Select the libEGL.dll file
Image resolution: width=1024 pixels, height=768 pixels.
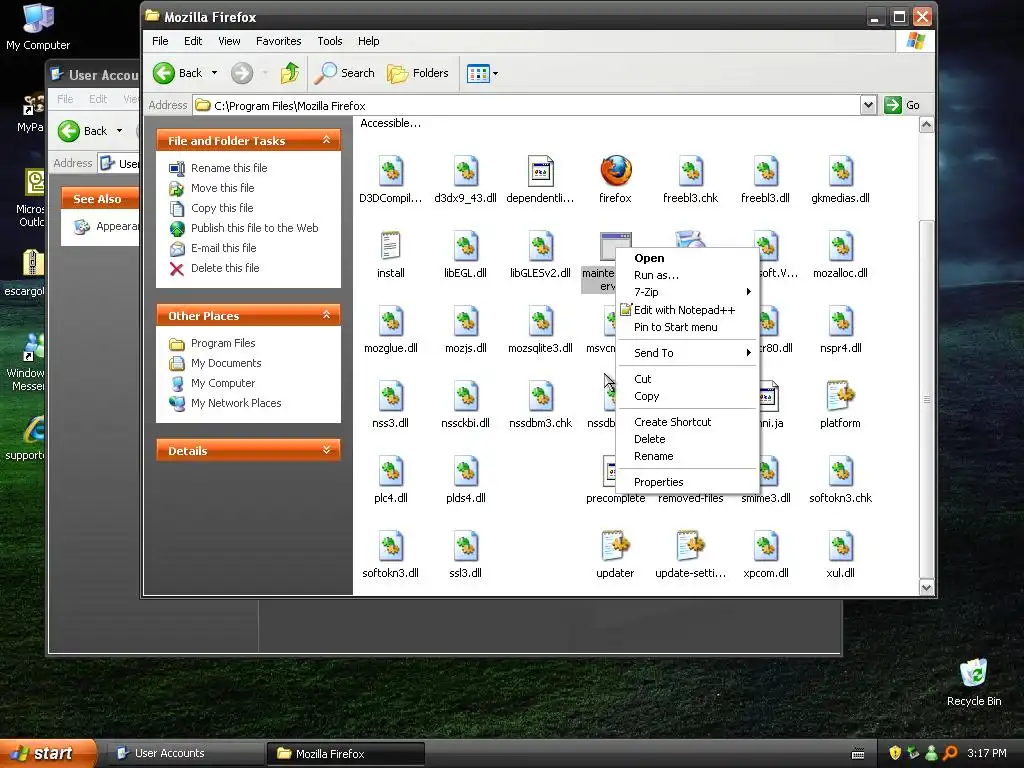466,254
